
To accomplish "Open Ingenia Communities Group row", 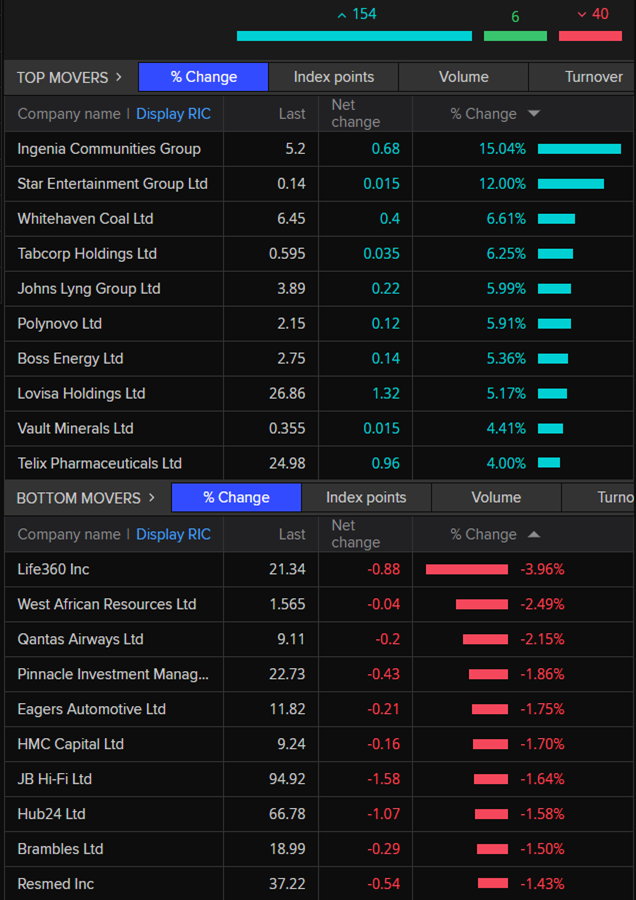I will click(109, 149).
